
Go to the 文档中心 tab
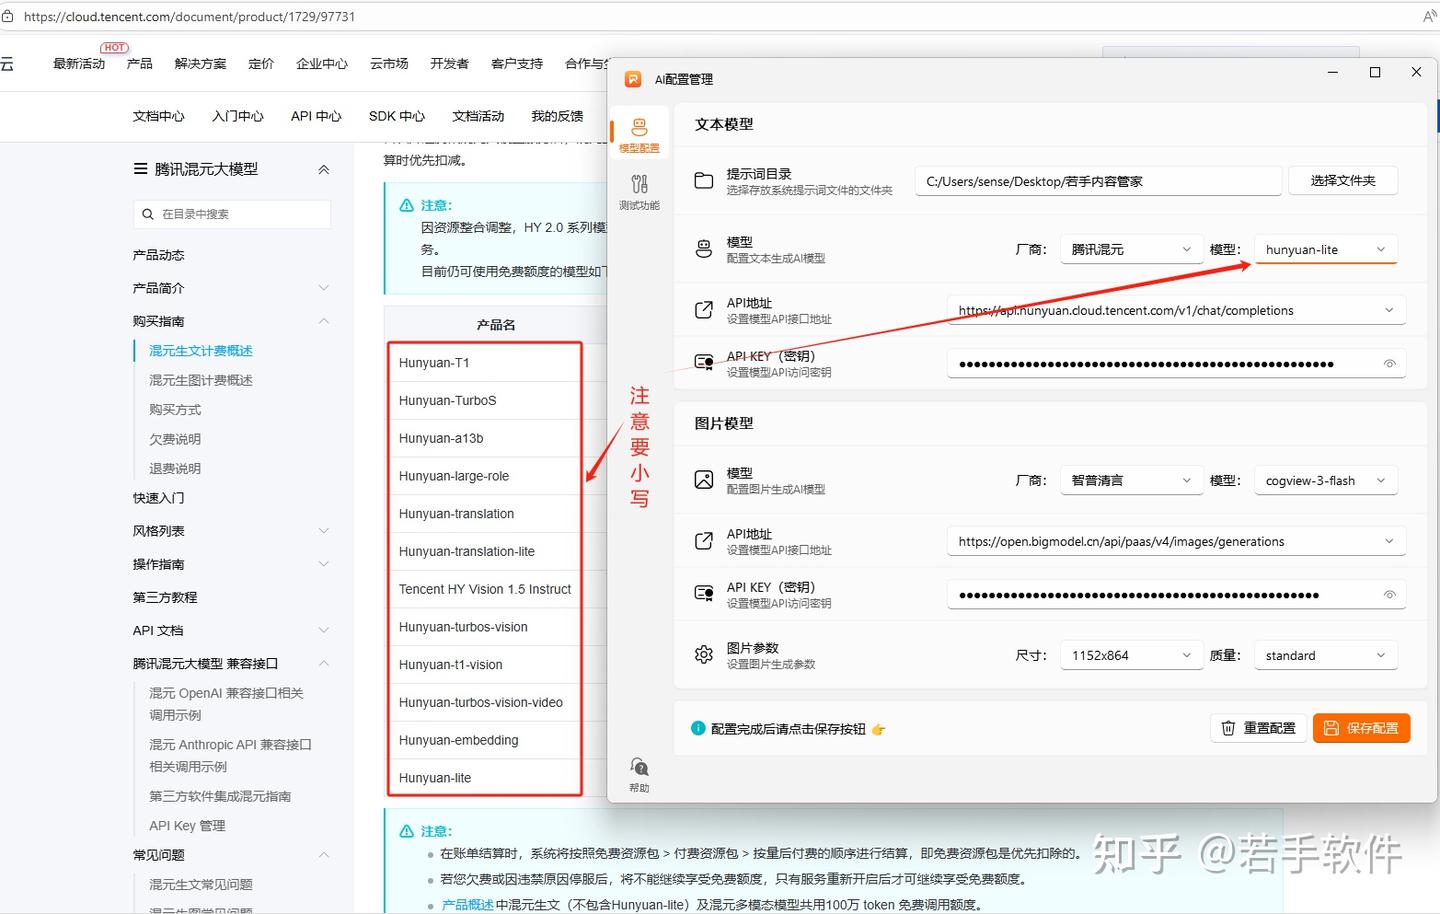159,116
